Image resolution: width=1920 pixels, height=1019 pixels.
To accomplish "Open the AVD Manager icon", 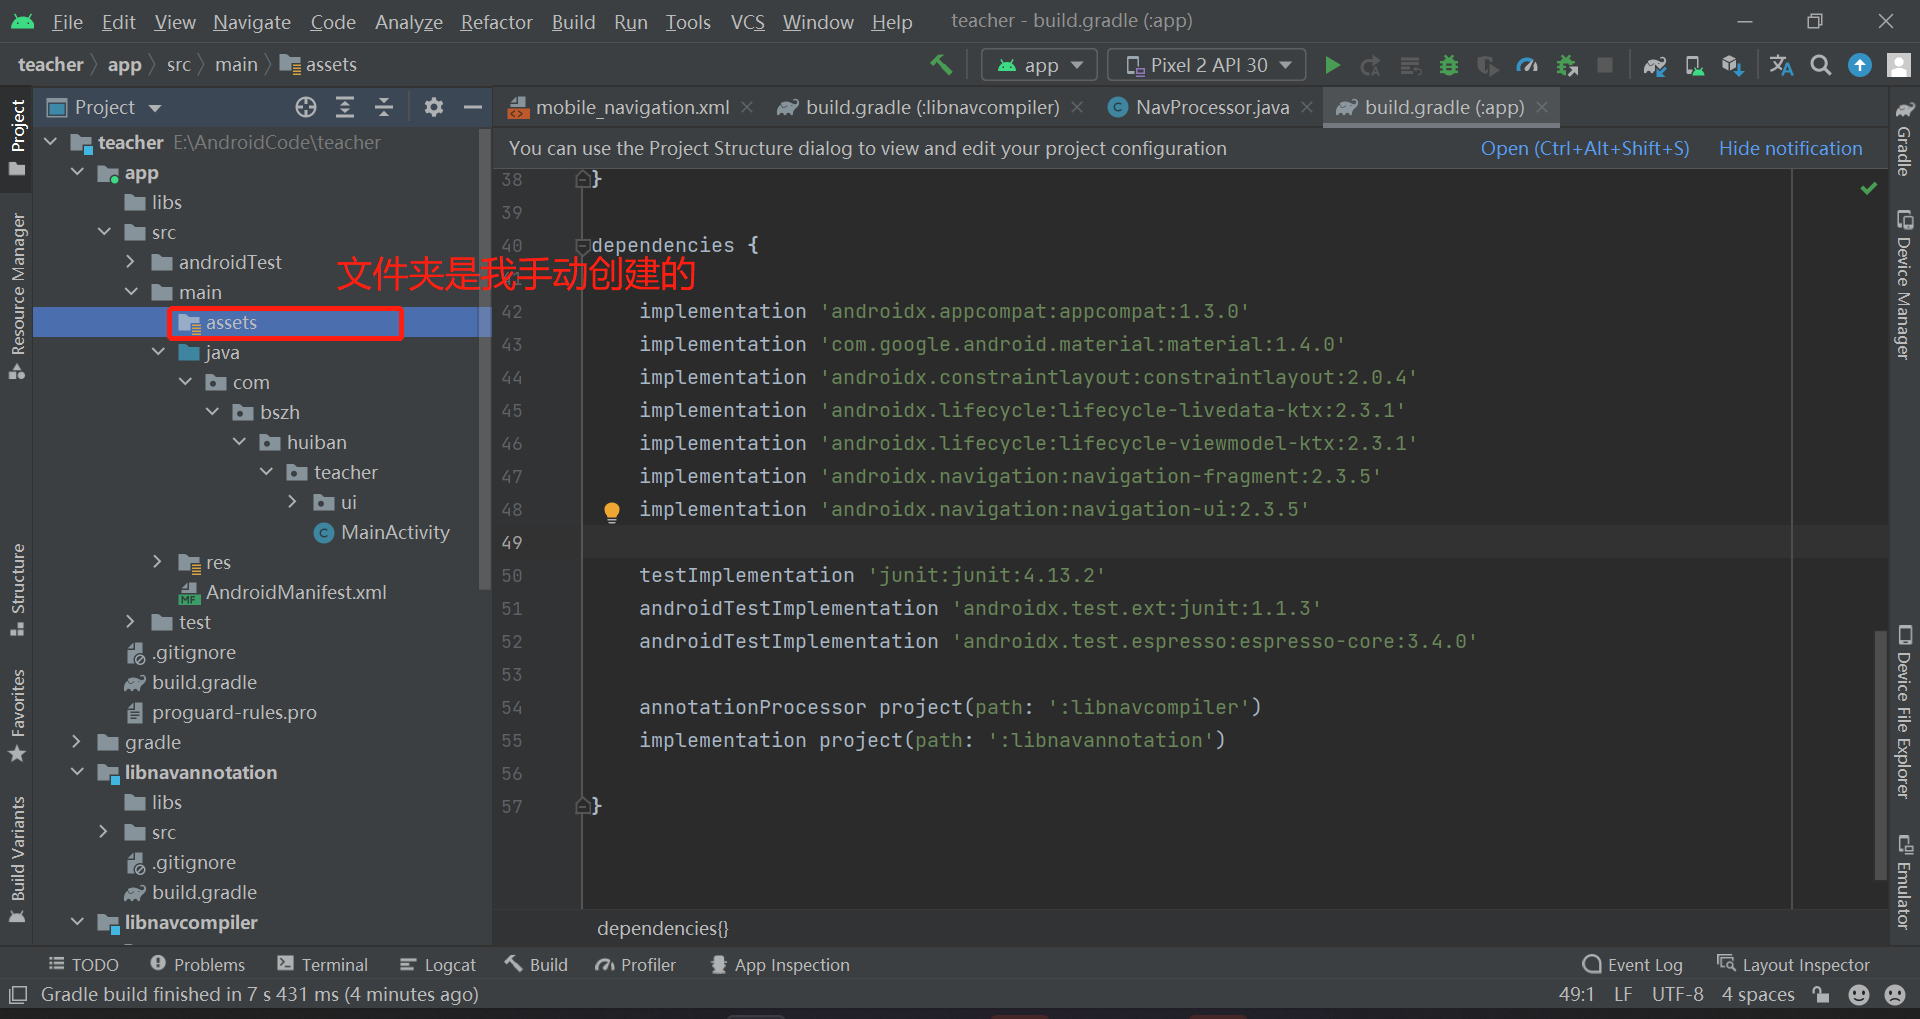I will [x=1694, y=65].
